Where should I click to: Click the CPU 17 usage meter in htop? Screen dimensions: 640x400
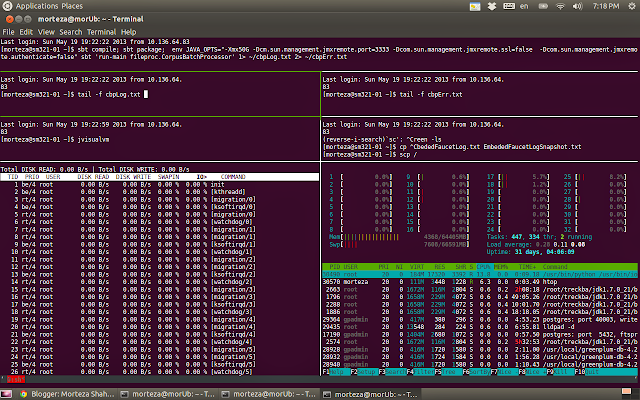click(x=518, y=177)
